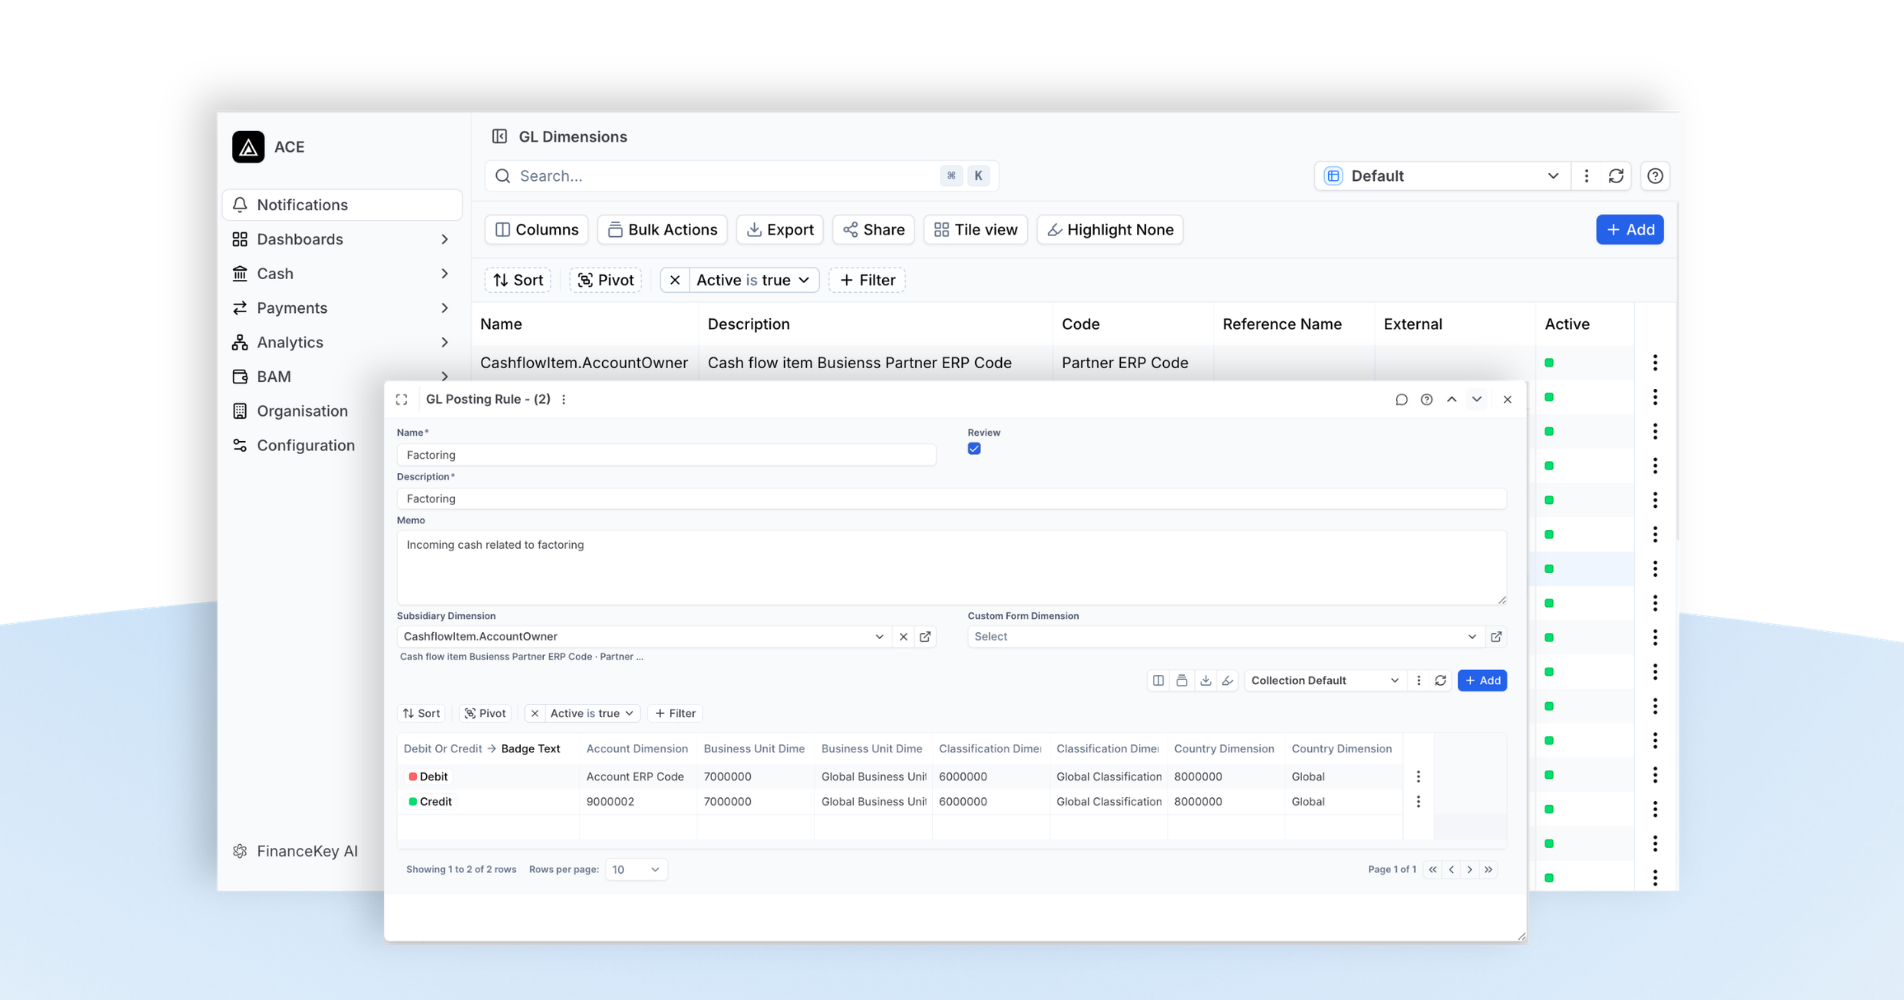Click into the Name field containing Factoring
1904x1000 pixels.
(666, 455)
